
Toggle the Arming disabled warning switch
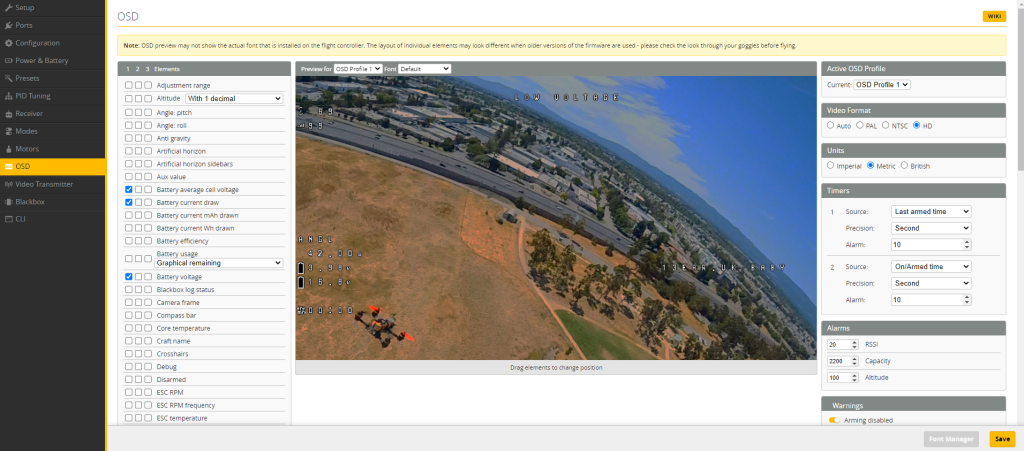coord(834,421)
